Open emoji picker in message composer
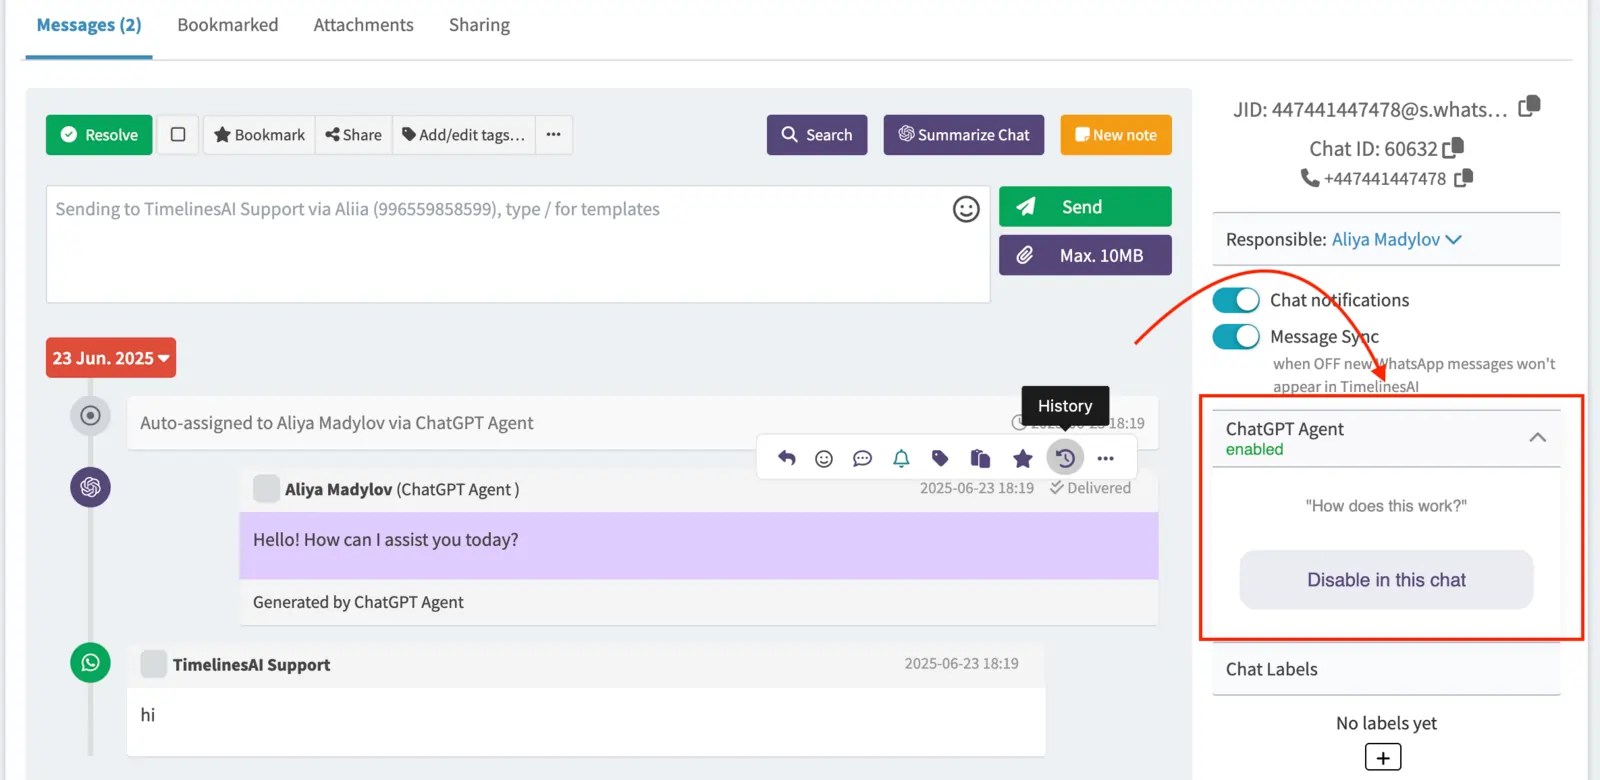The image size is (1600, 780). tap(966, 209)
